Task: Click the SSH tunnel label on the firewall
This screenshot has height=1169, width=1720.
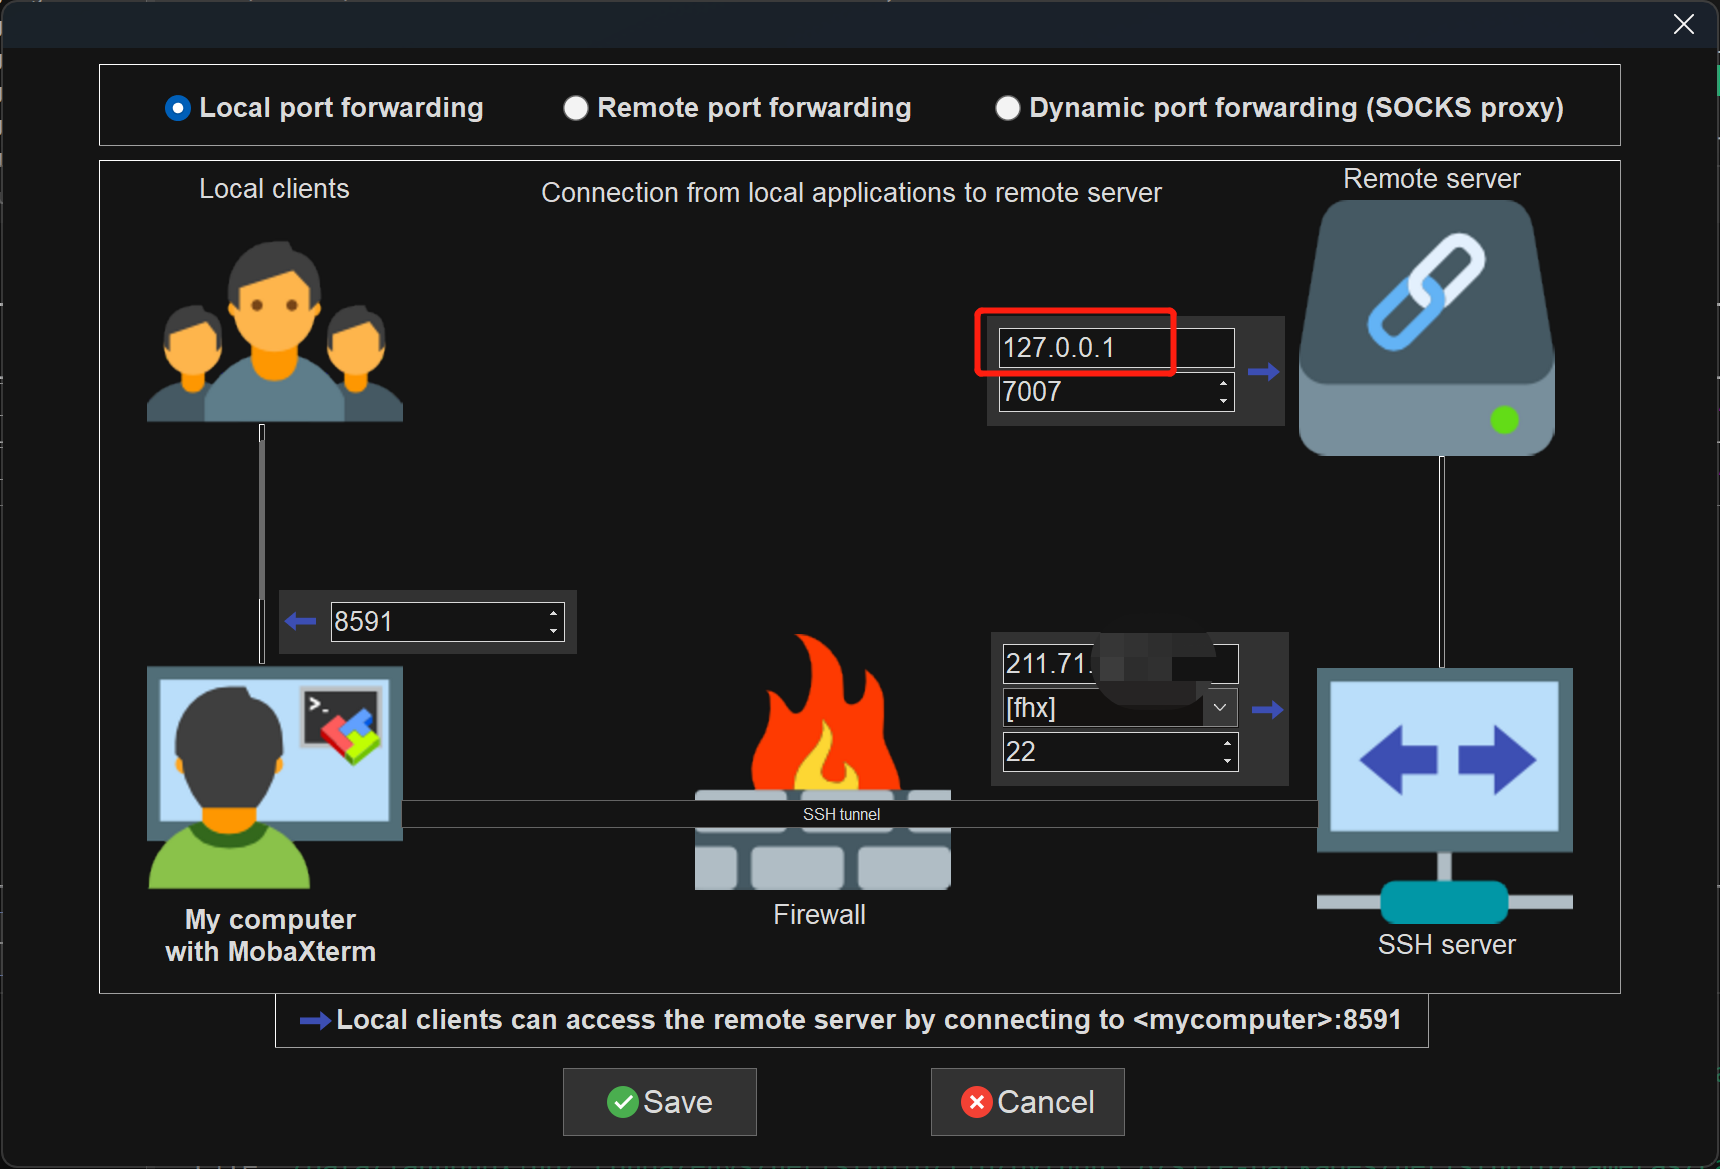Action: pyautogui.click(x=840, y=814)
